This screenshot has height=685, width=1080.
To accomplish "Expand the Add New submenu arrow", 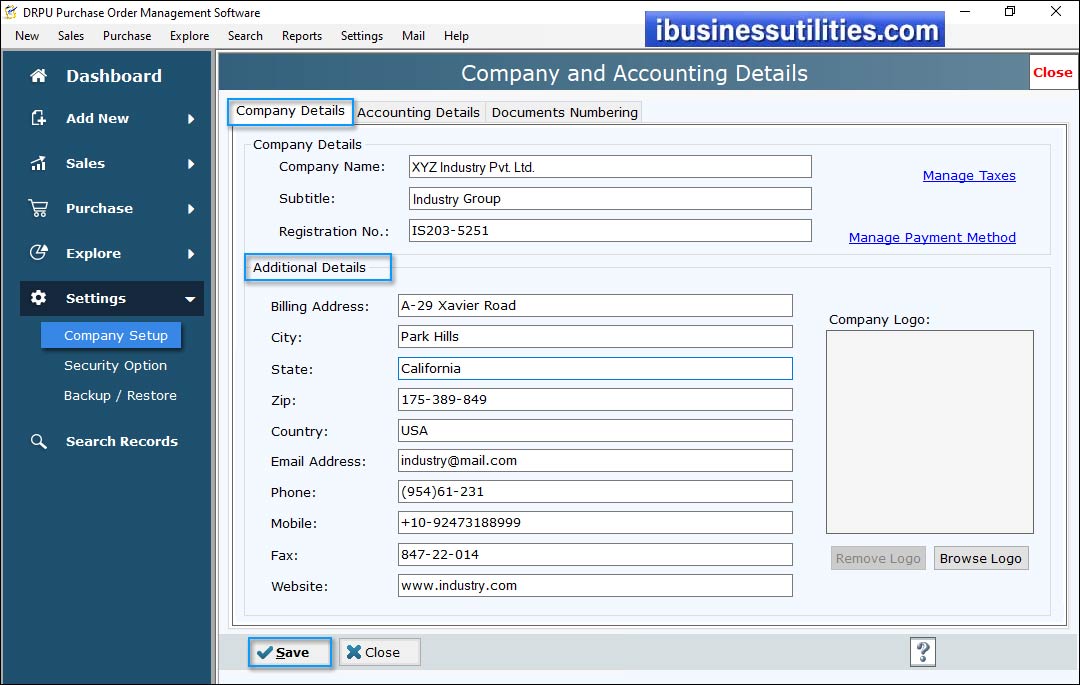I will coord(191,119).
